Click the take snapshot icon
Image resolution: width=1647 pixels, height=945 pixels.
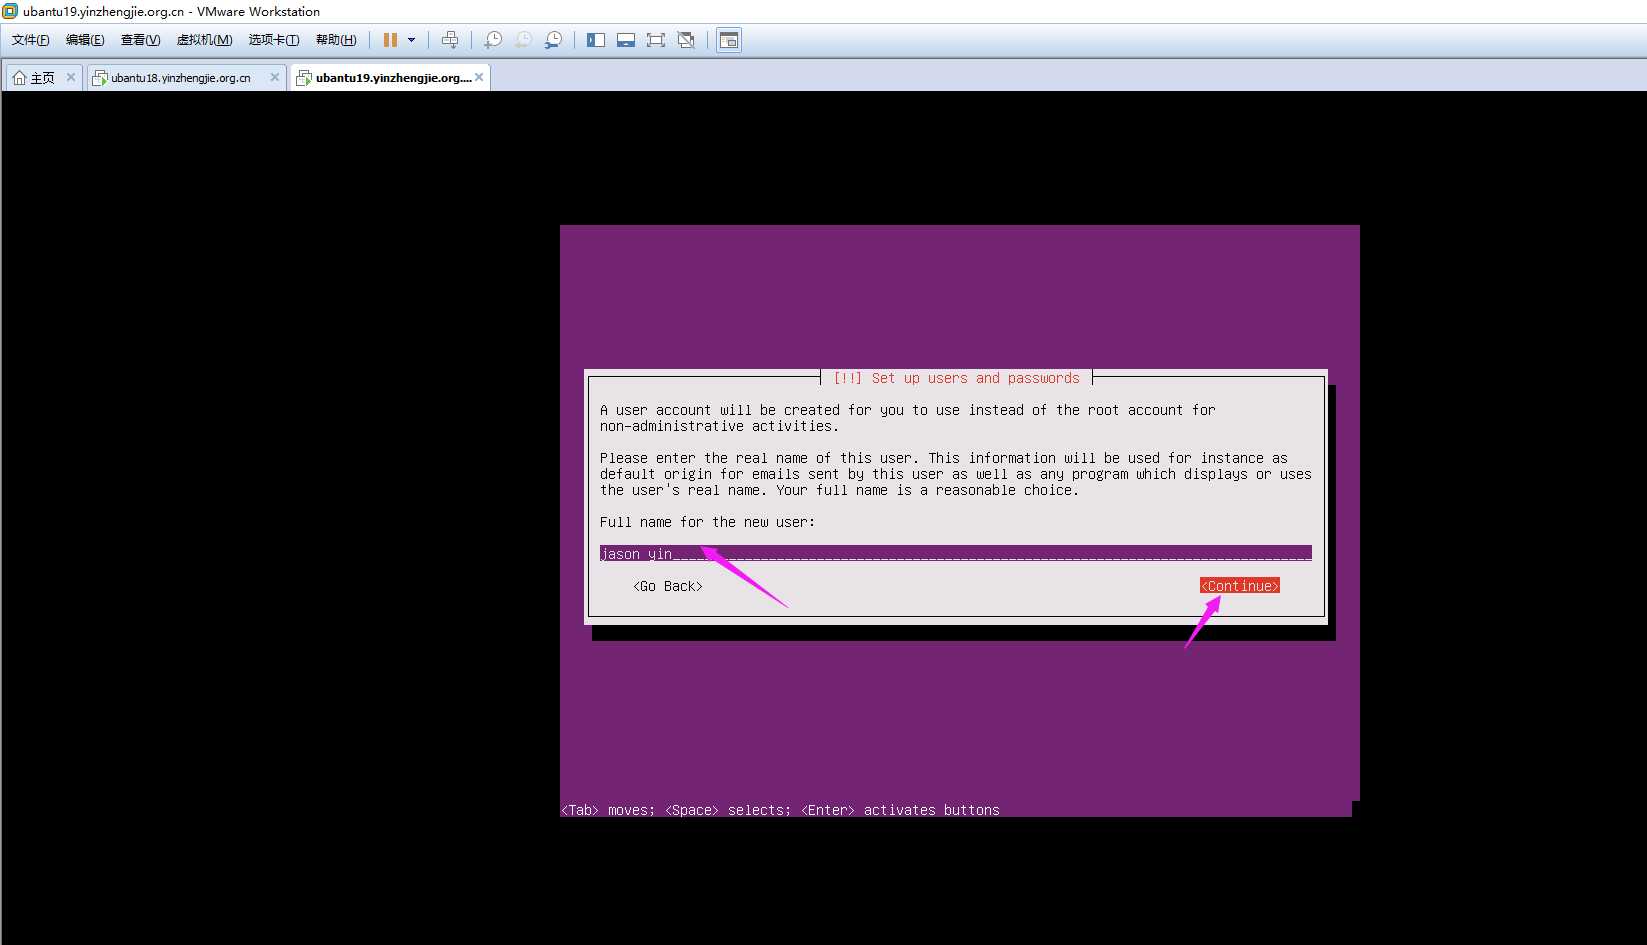(493, 40)
